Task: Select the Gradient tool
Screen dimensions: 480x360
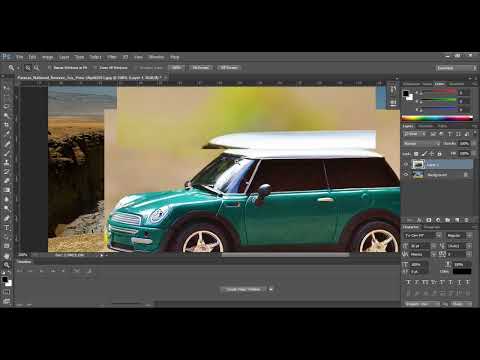Action: tap(6, 190)
